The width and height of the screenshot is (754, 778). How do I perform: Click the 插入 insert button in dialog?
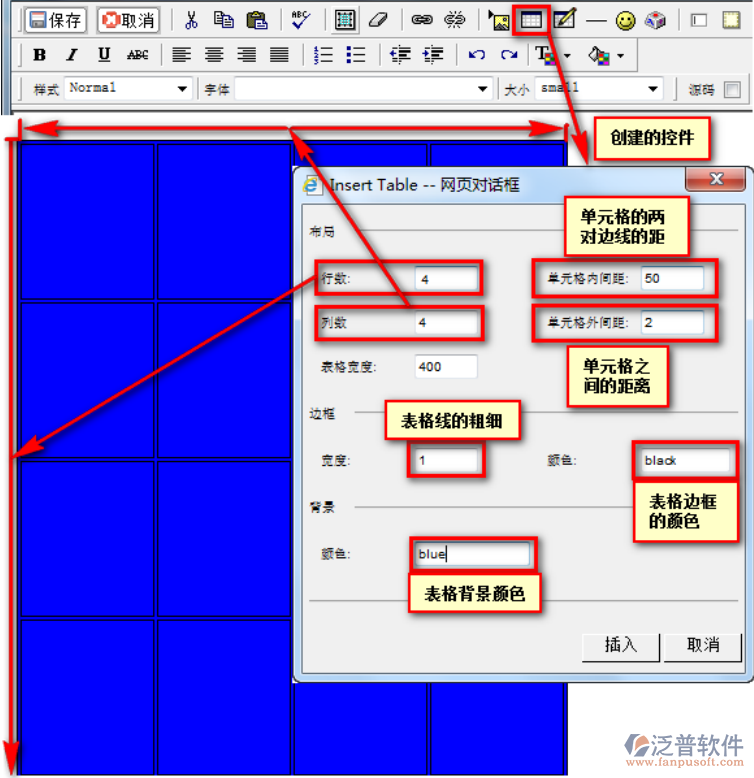coord(621,647)
